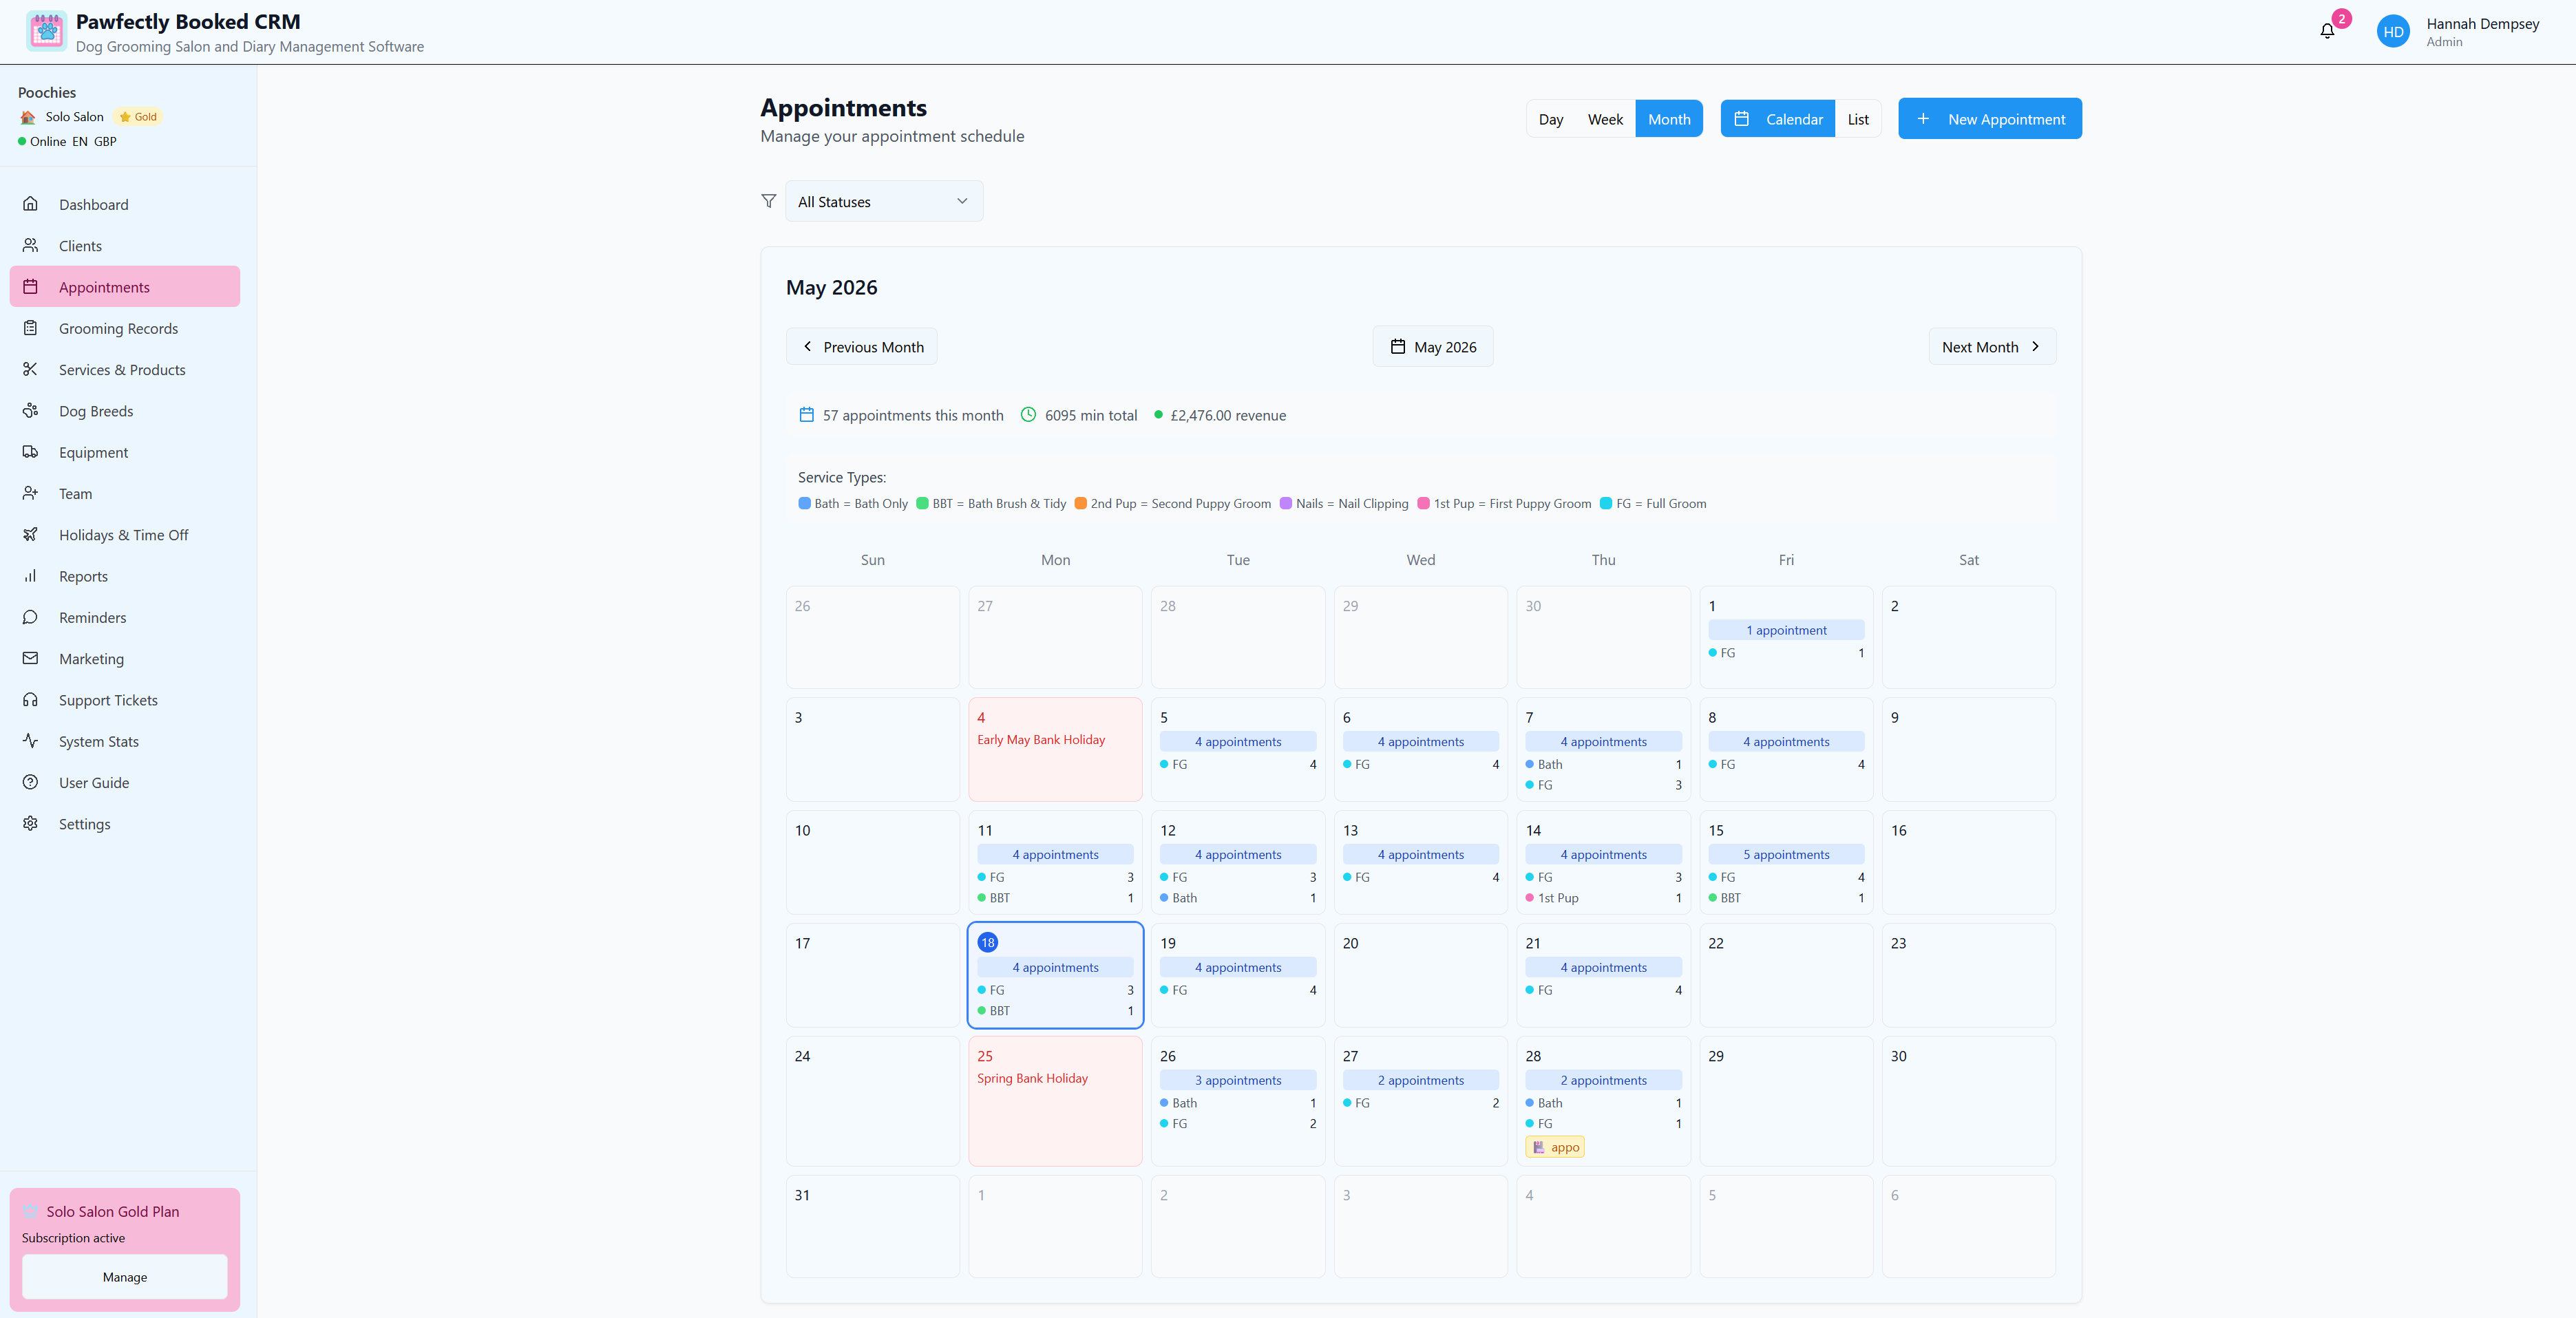Open the Appointments sidebar item
The width and height of the screenshot is (2576, 1318).
(125, 287)
